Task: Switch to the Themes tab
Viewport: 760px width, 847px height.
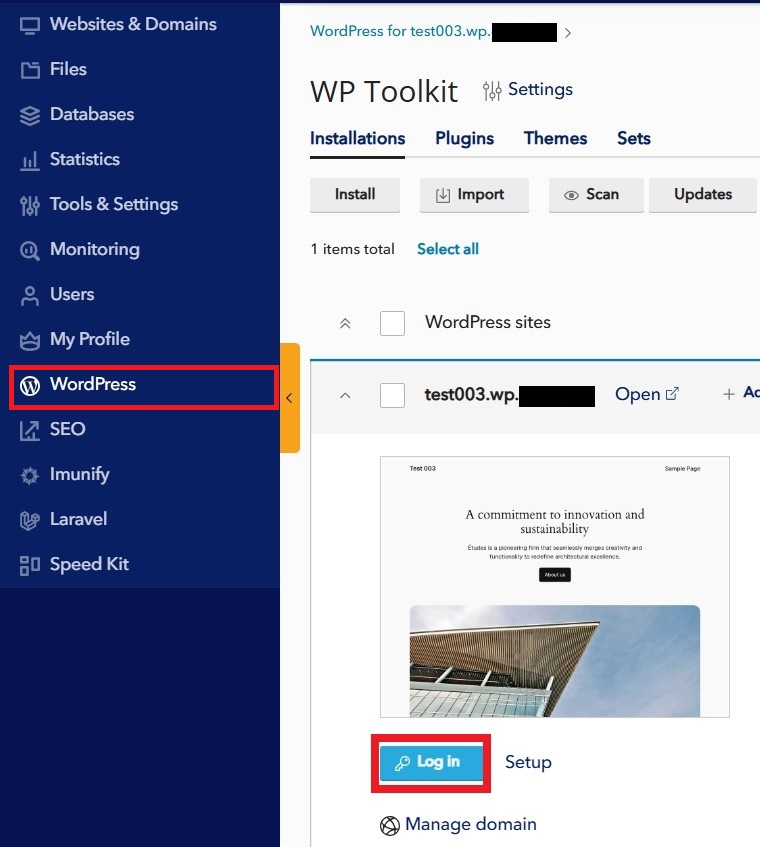Action: pyautogui.click(x=555, y=138)
